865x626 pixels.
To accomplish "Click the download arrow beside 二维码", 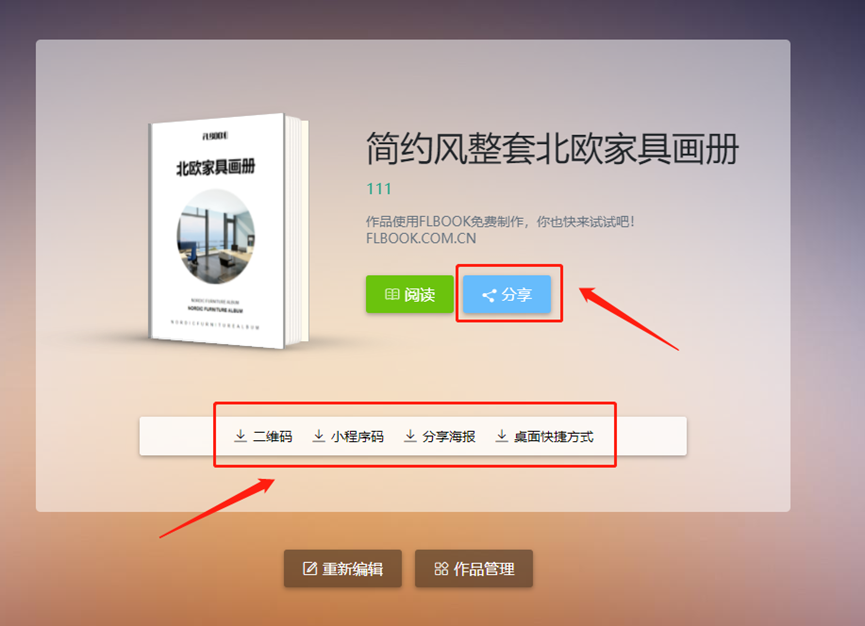I will pos(240,436).
